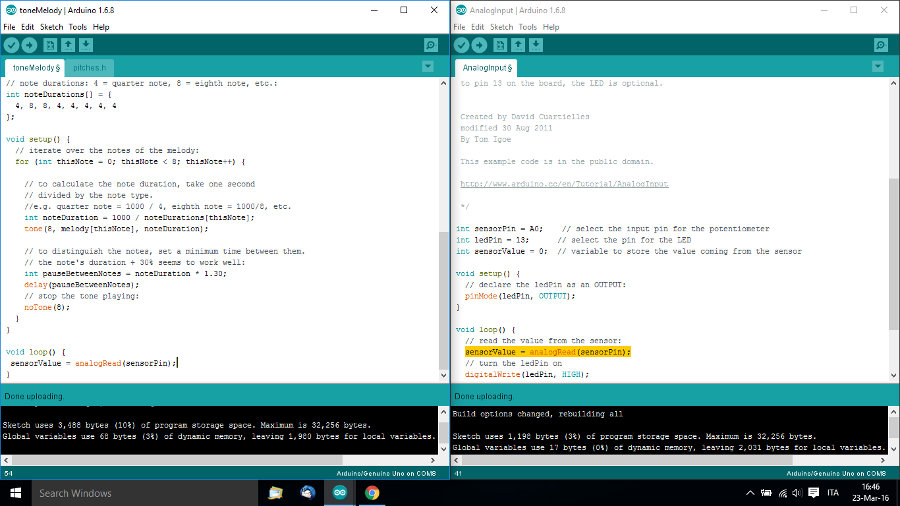Click 'Done uploading.' status in AnalogInput window
Screen dimensions: 900x506
(x=483, y=396)
